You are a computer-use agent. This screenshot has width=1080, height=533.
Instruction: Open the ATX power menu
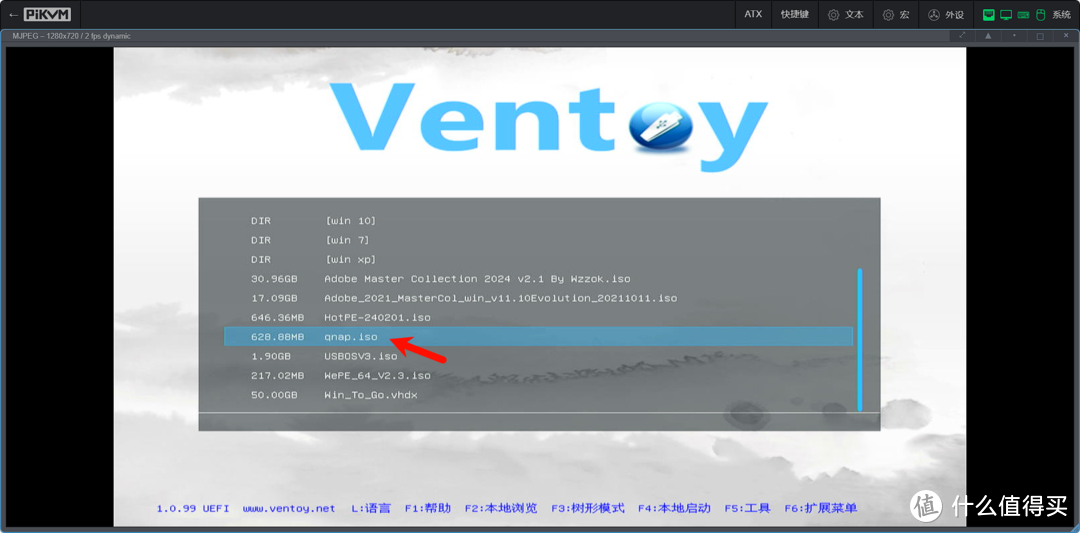[x=753, y=14]
